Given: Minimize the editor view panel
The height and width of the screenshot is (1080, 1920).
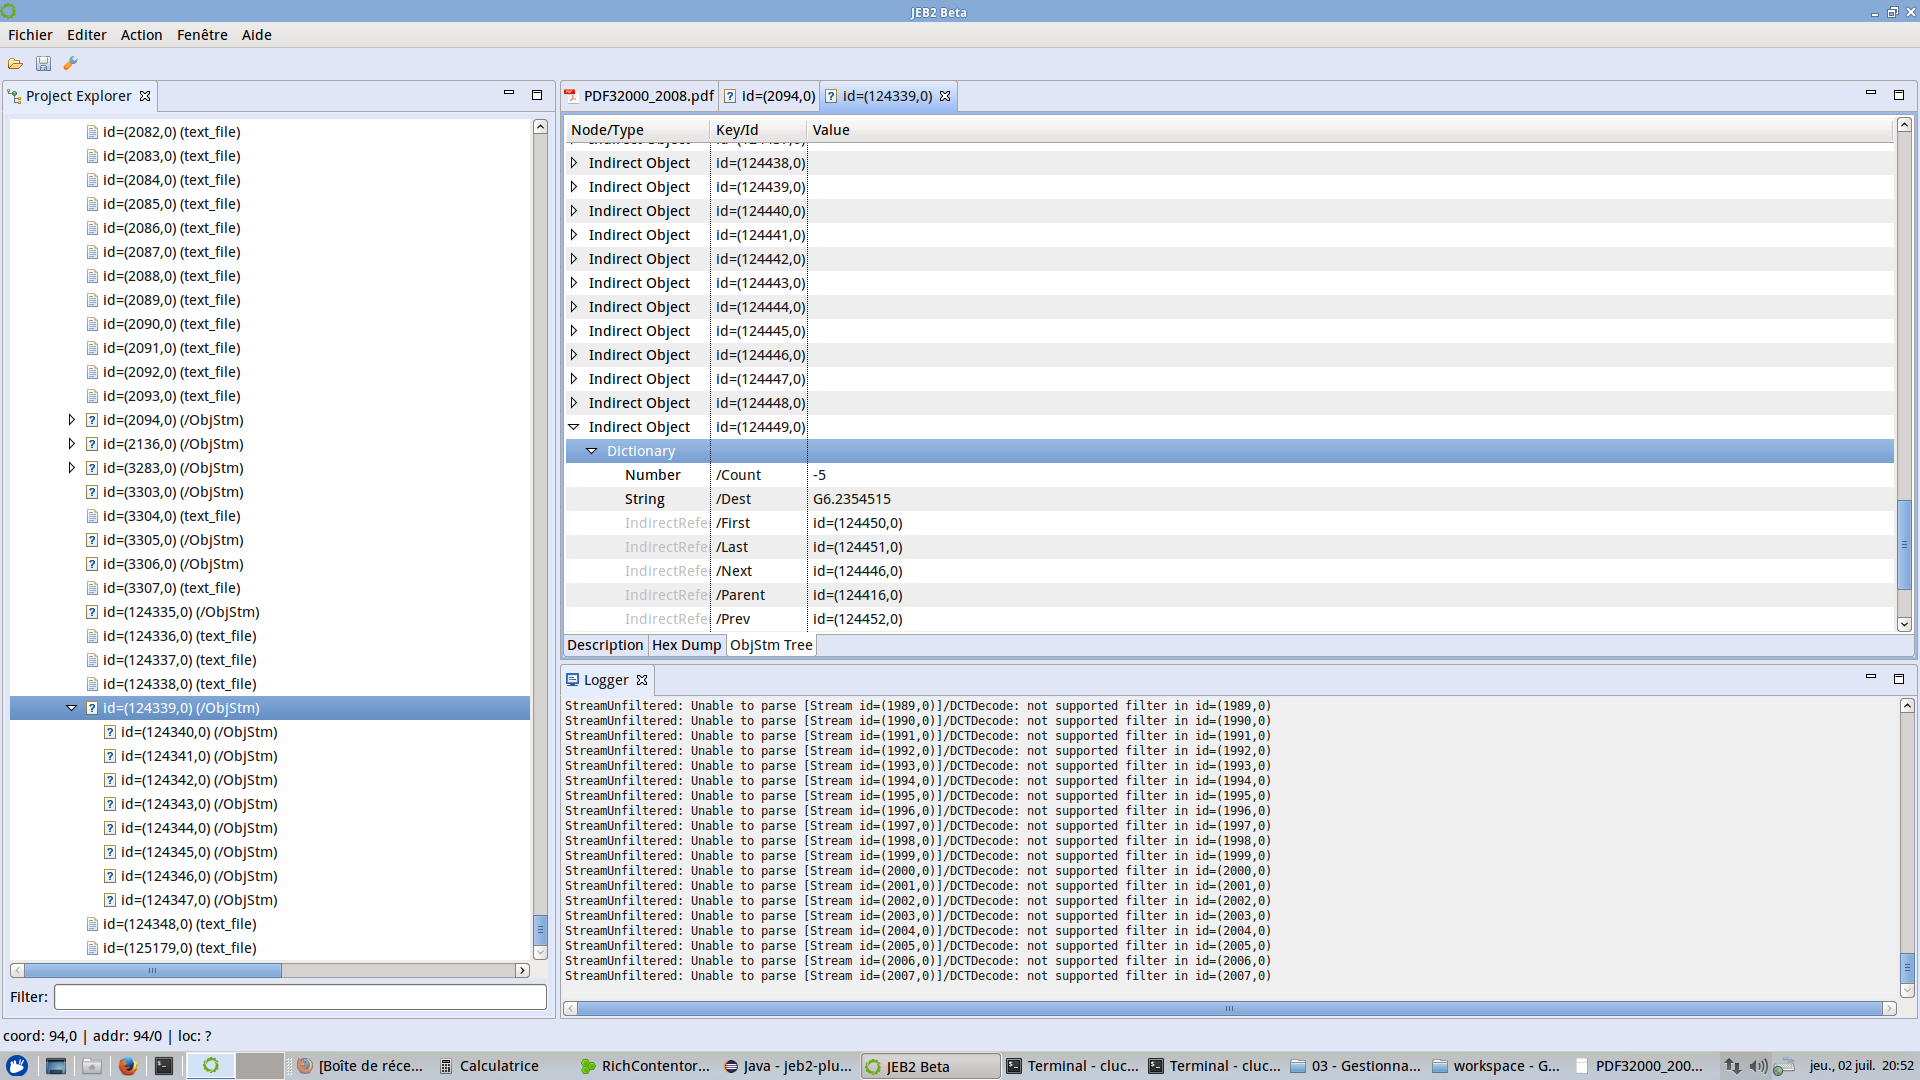Looking at the screenshot, I should pos(1870,93).
